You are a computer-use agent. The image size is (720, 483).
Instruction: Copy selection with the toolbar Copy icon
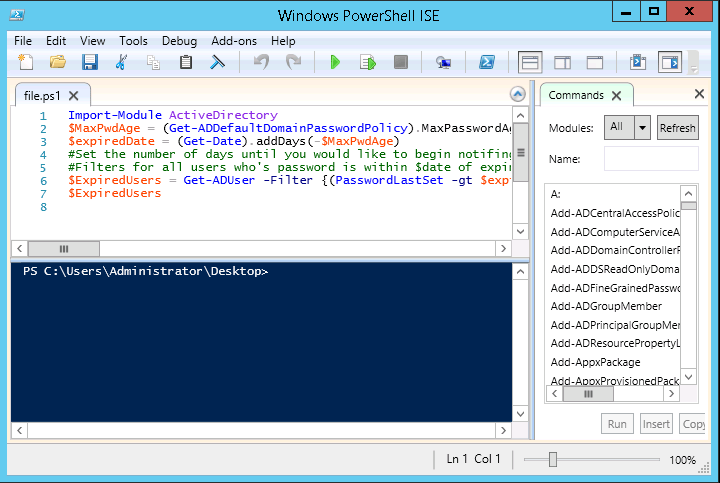click(153, 62)
